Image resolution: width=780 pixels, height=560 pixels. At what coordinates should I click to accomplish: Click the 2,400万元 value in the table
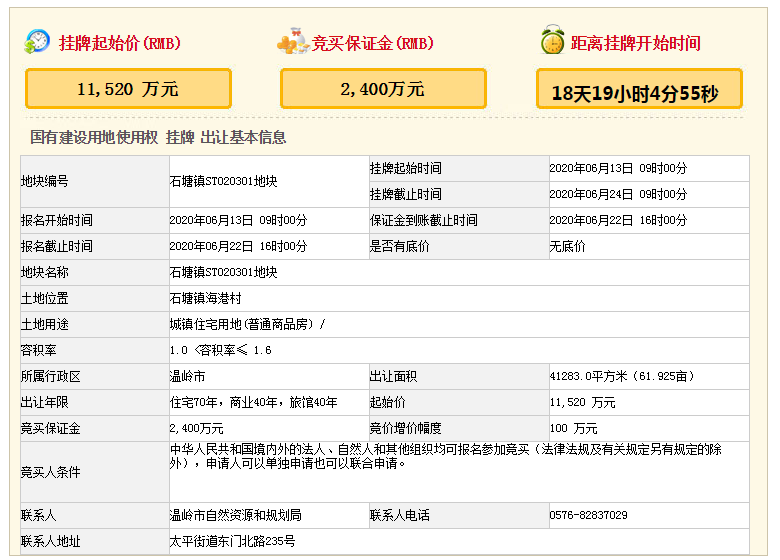(x=196, y=428)
